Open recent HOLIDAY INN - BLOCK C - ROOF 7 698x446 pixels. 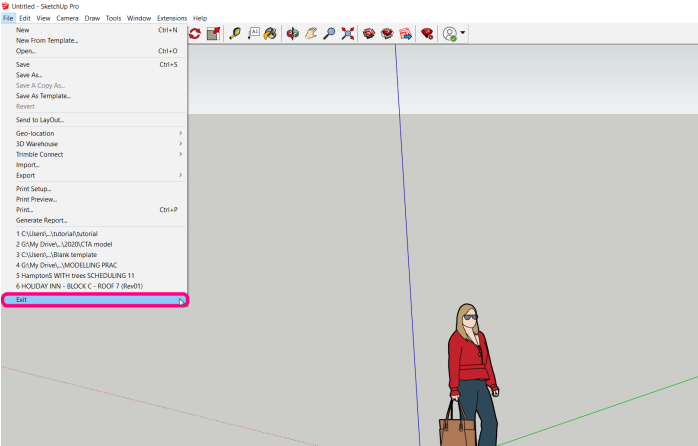(94, 286)
